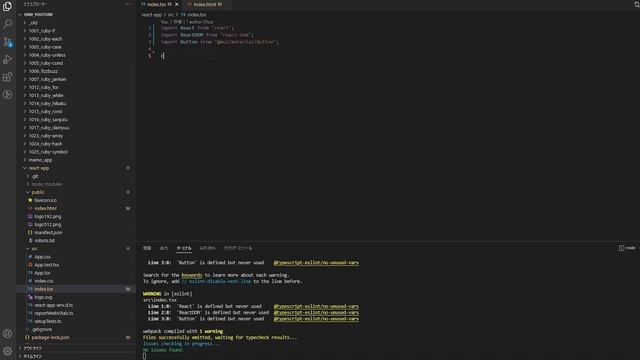Screen dimensions: 640x360
Task: Expand the .git folder
Action: click(x=35, y=176)
